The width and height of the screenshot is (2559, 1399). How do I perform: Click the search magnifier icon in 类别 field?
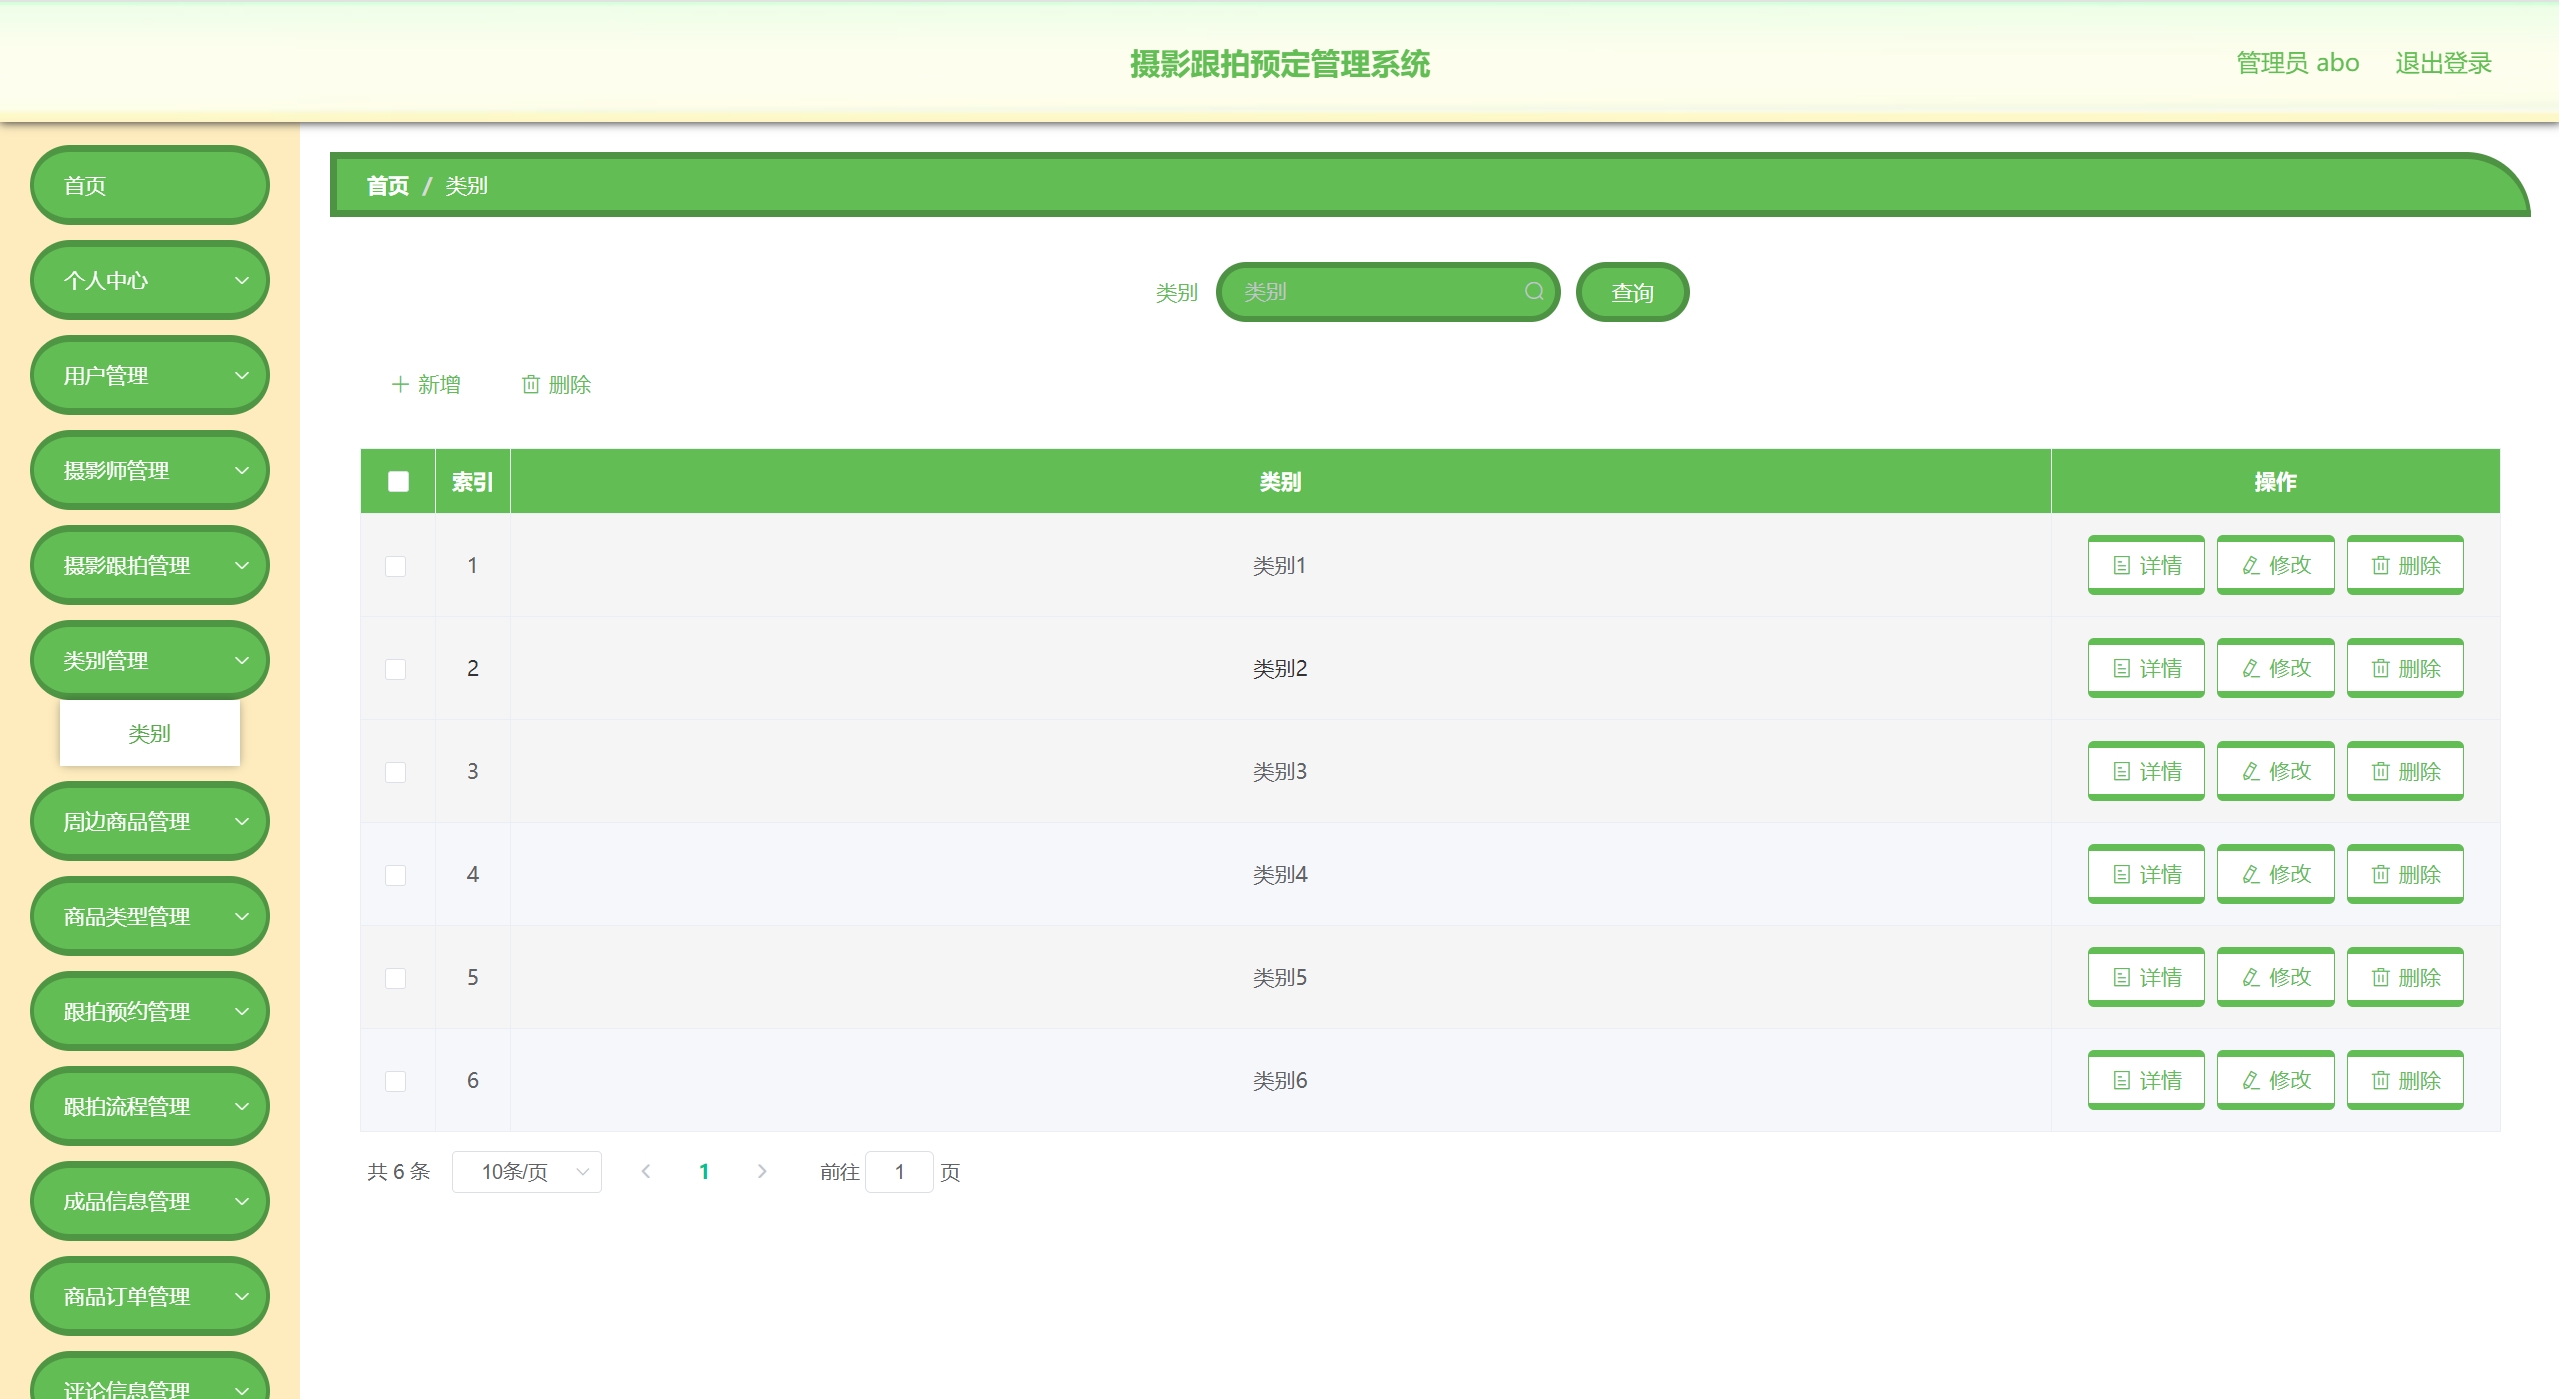coord(1533,291)
